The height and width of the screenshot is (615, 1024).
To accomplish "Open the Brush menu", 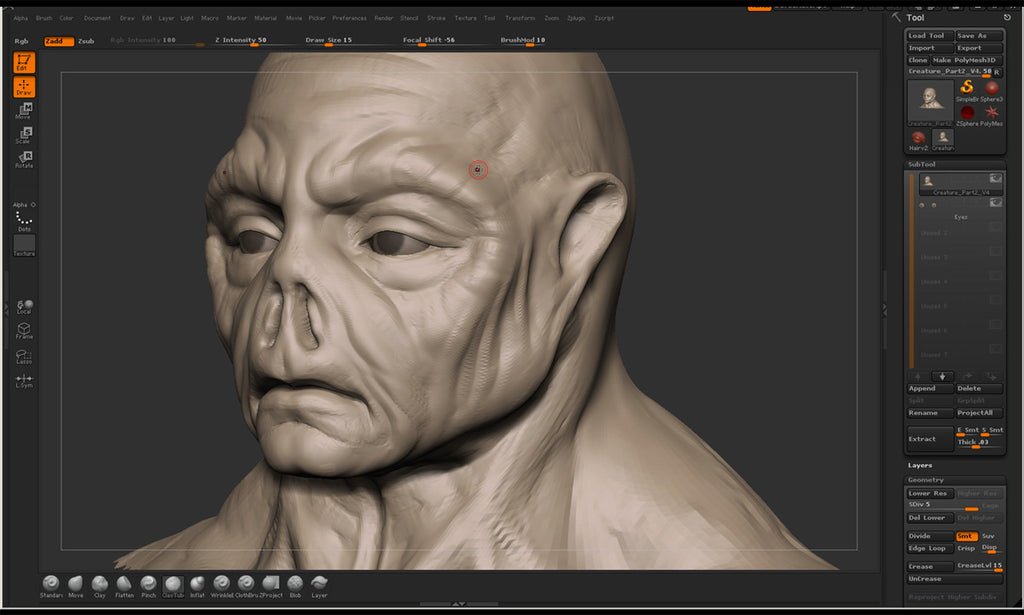I will (x=42, y=17).
